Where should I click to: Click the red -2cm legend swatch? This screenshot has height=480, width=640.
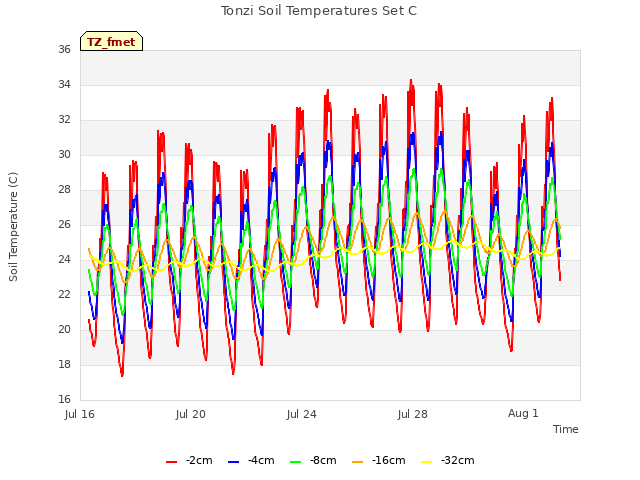pyautogui.click(x=171, y=462)
